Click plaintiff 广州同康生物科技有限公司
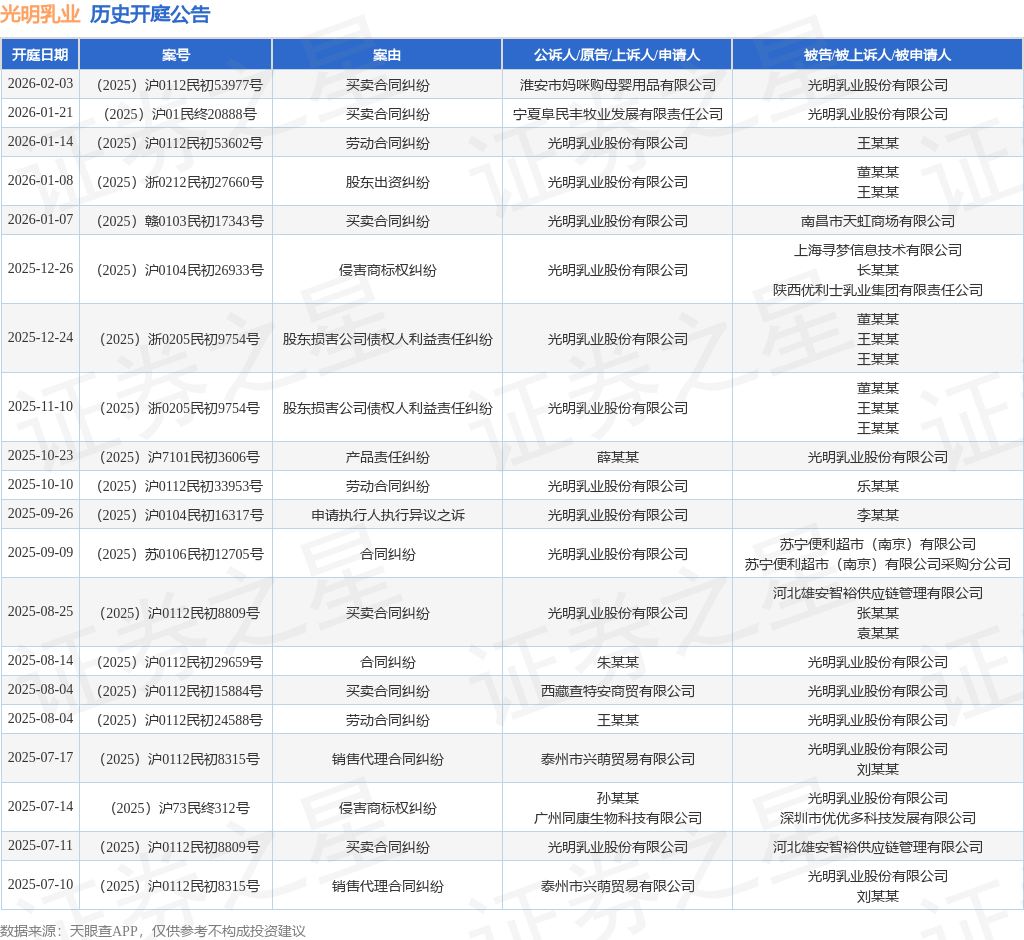The width and height of the screenshot is (1024, 940). pos(617,818)
